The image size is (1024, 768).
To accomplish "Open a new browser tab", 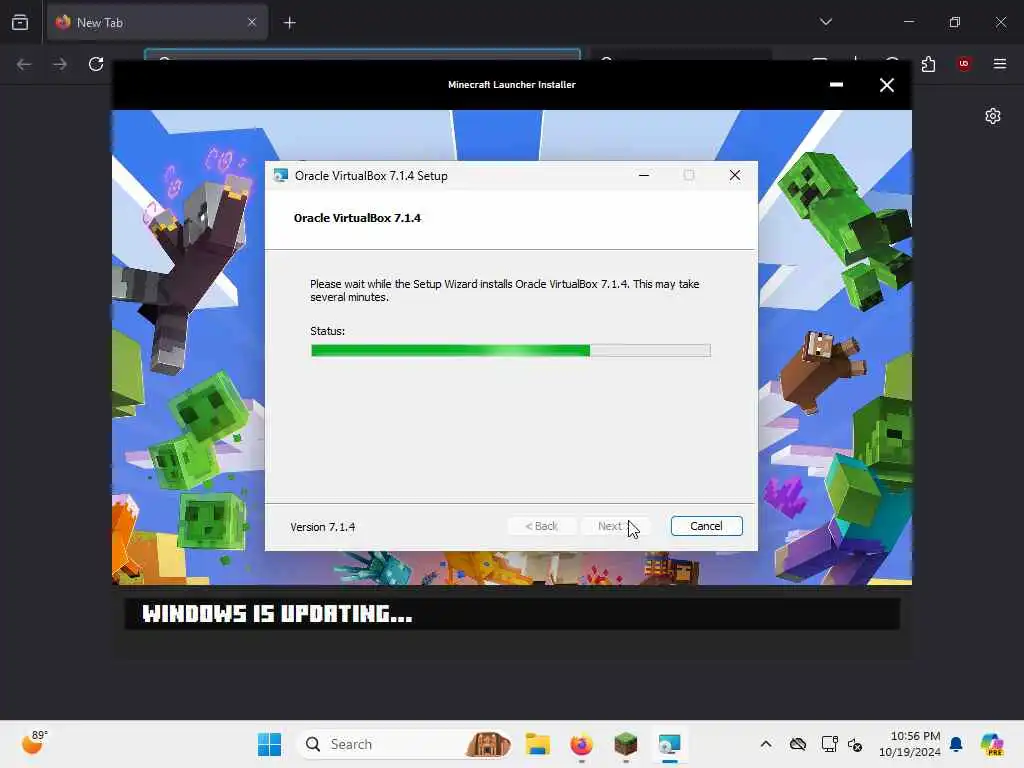I will pyautogui.click(x=290, y=23).
